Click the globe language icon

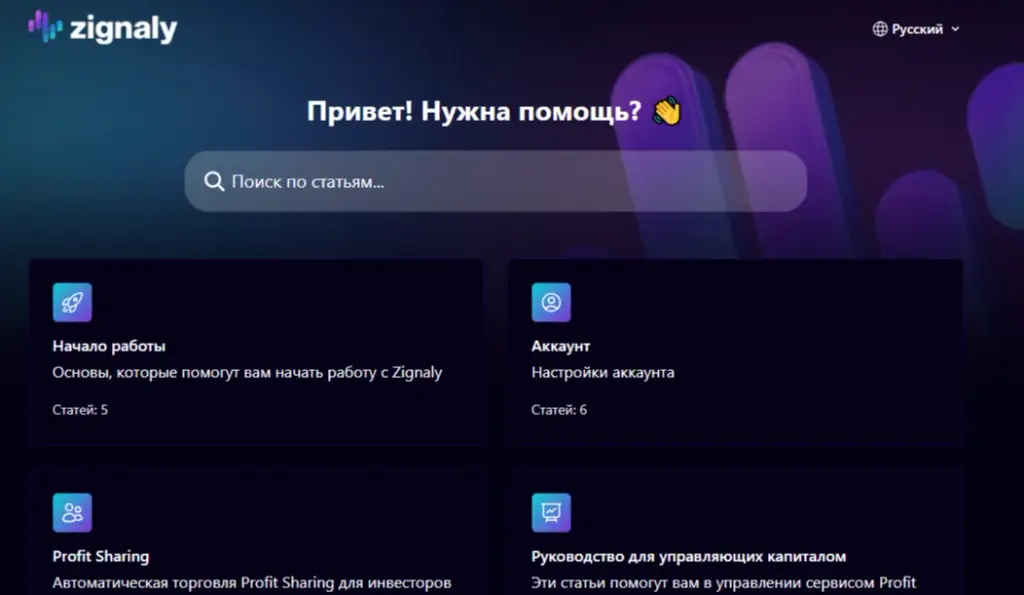[880, 29]
